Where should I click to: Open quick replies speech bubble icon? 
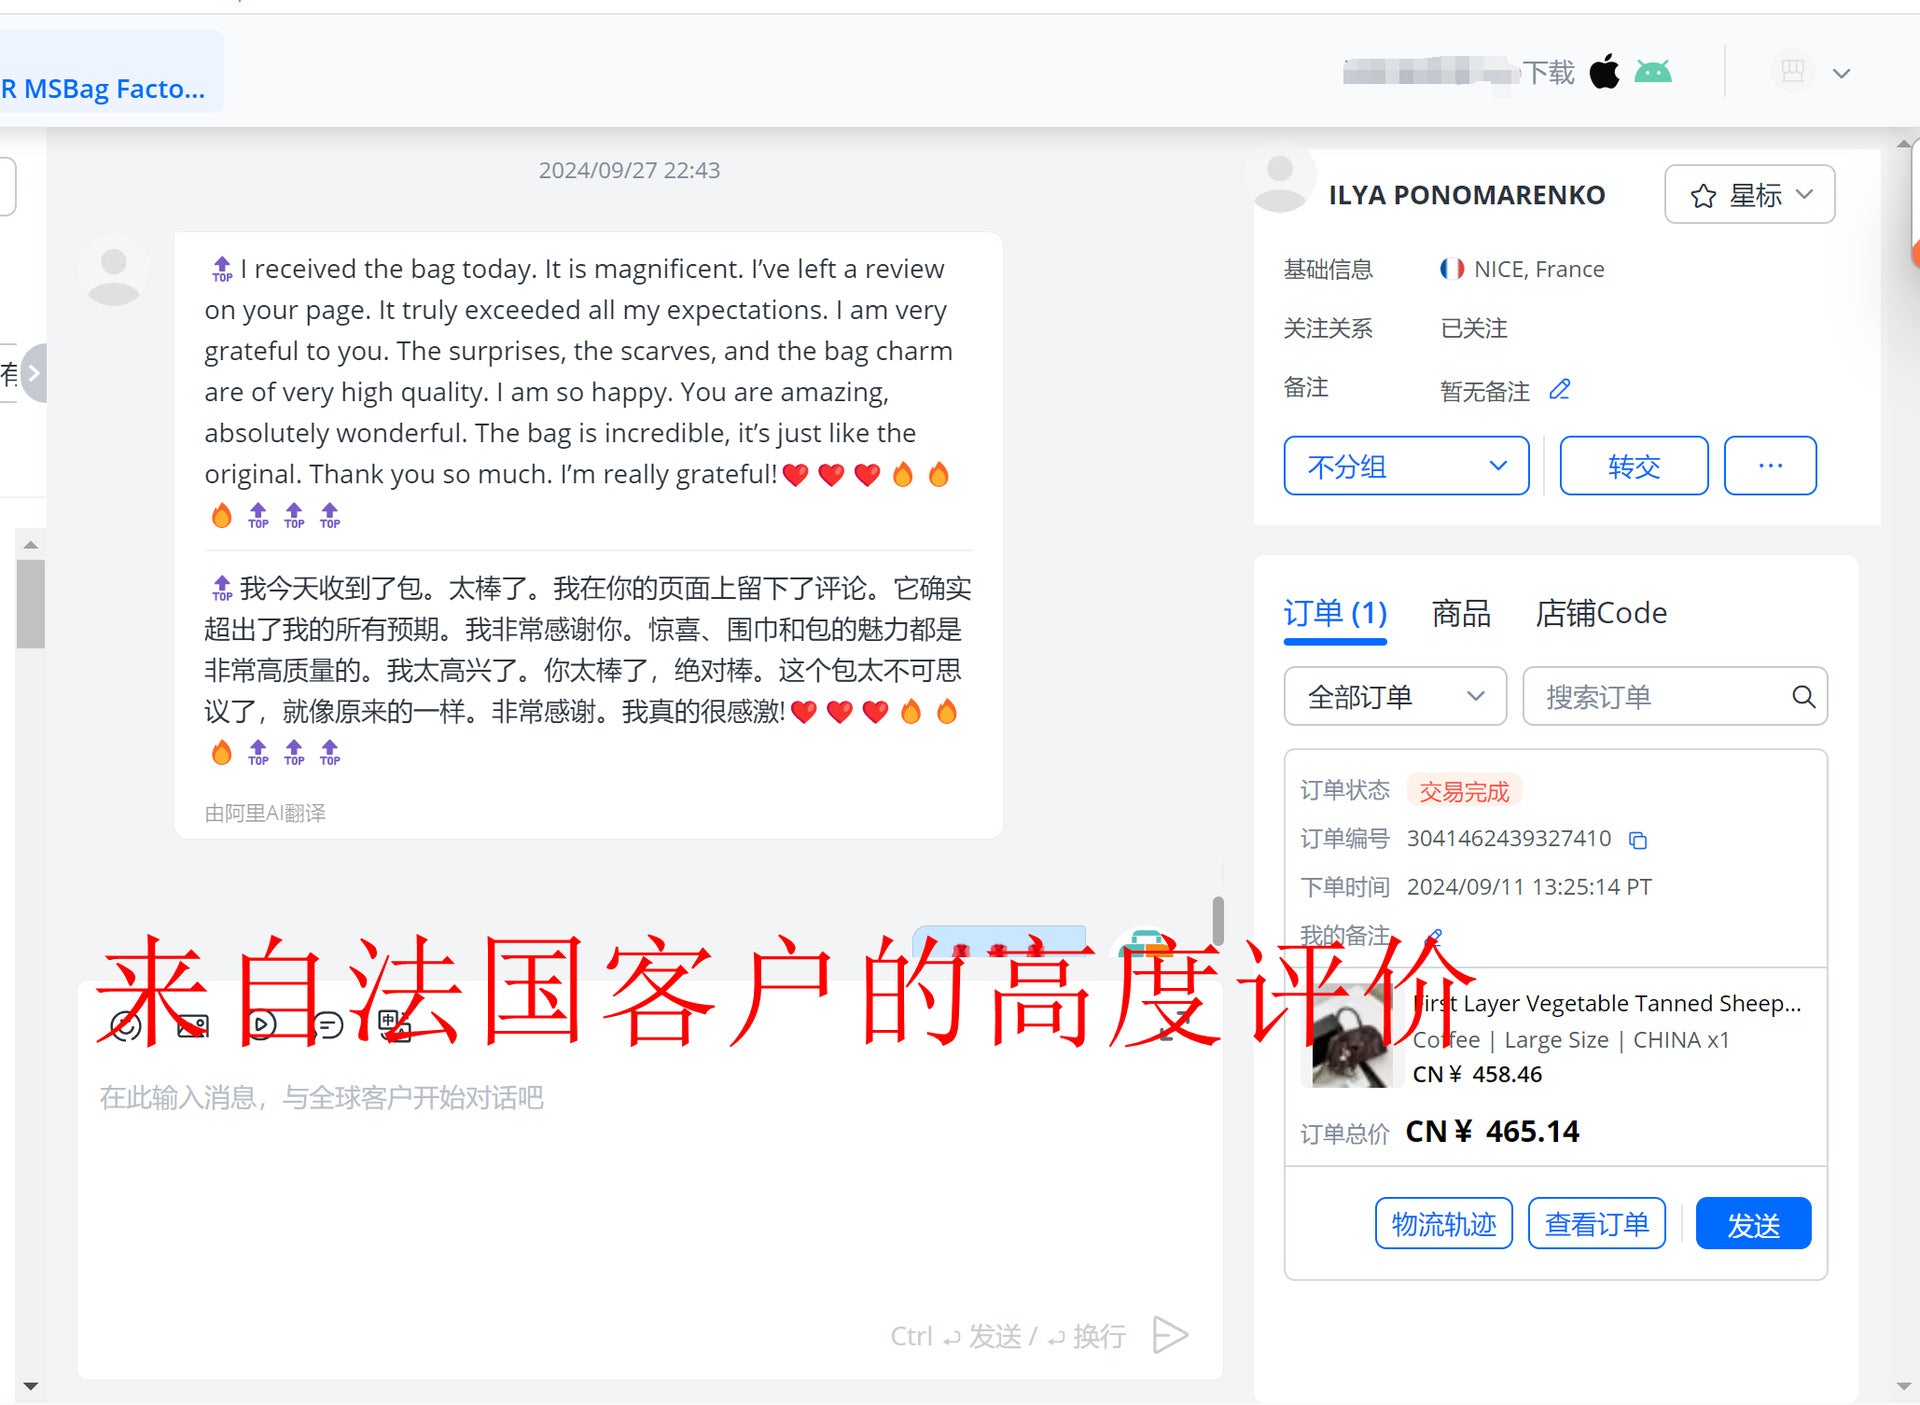point(327,1025)
